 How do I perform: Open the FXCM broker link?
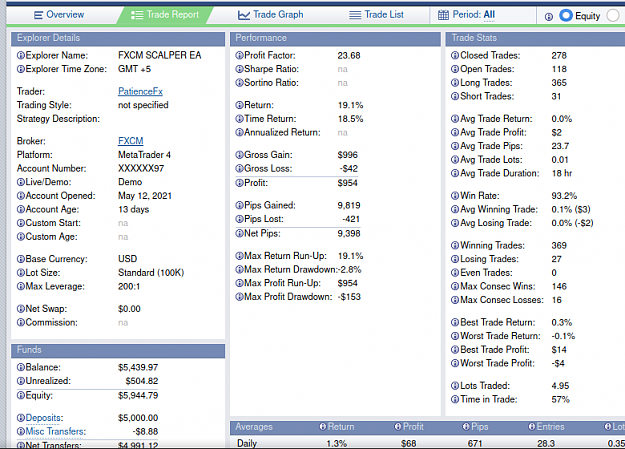pyautogui.click(x=130, y=141)
